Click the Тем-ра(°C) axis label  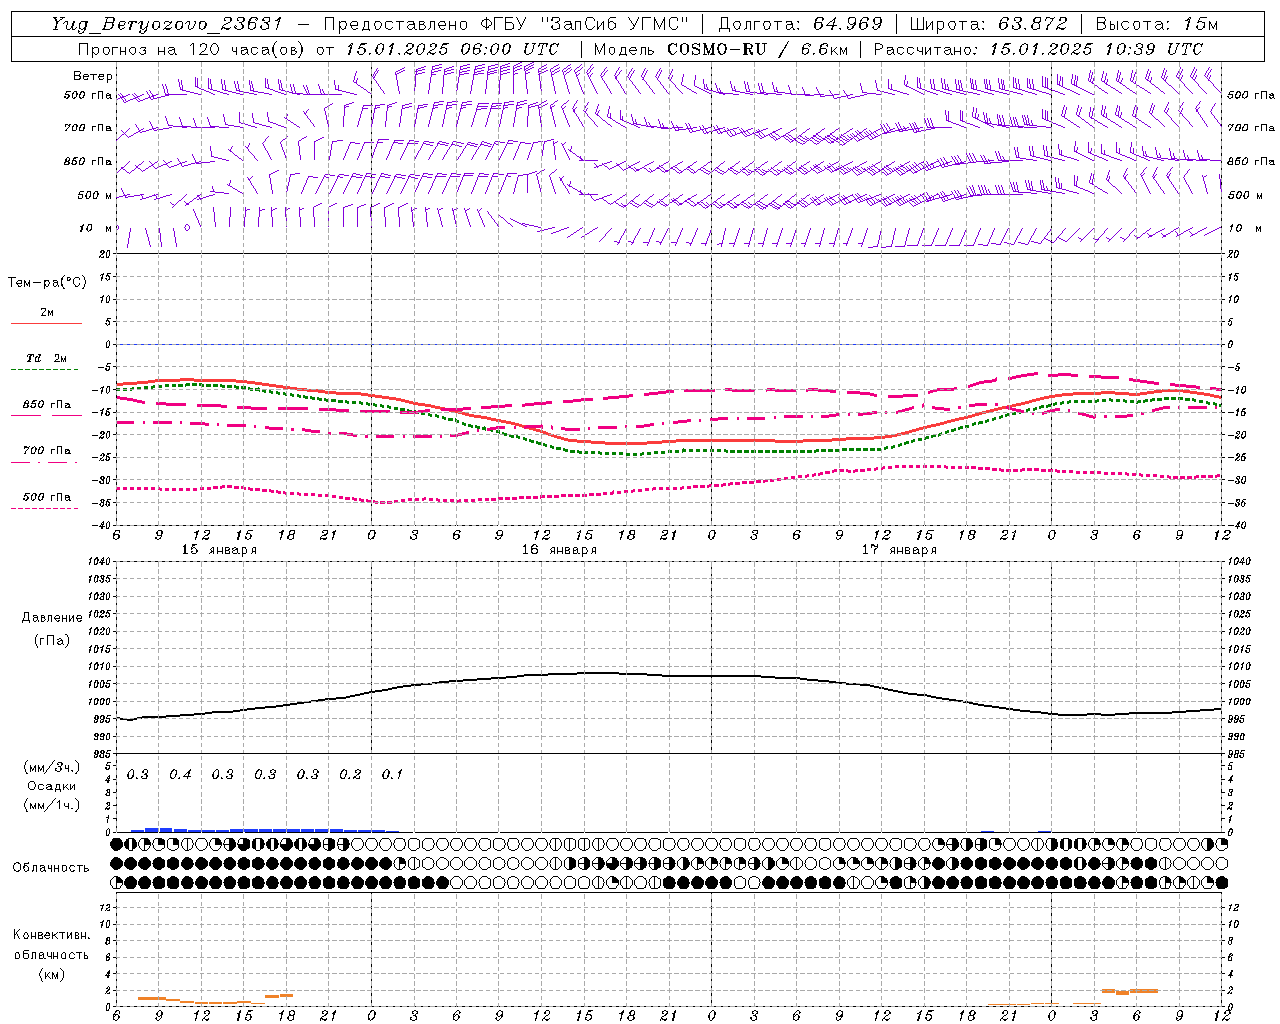[x=47, y=283]
